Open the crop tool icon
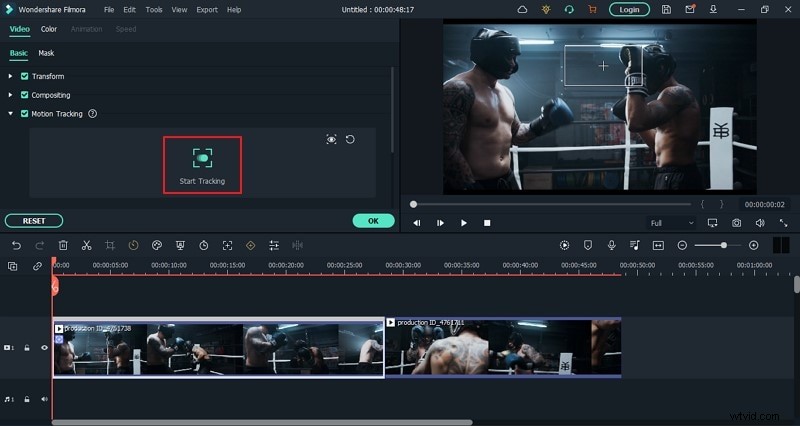This screenshot has width=800, height=426. tap(110, 245)
